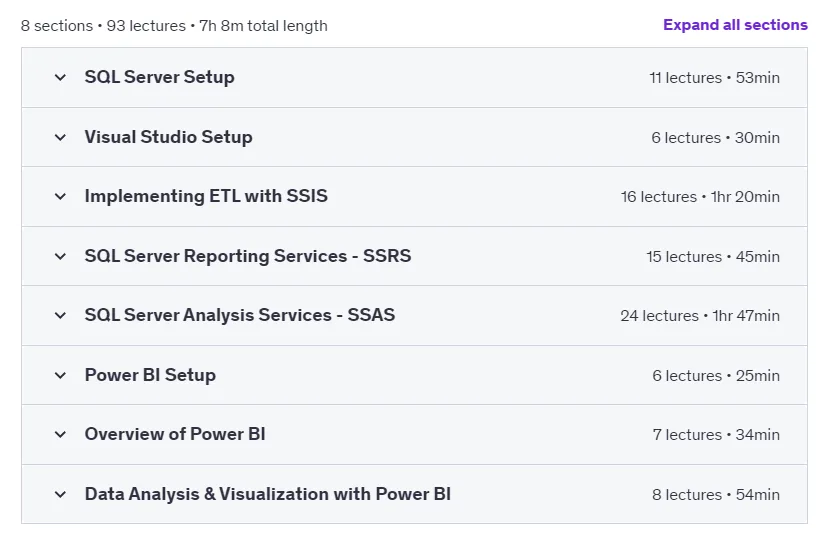The width and height of the screenshot is (835, 535).
Task: Select the Visual Studio Setup heading
Action: pos(168,137)
